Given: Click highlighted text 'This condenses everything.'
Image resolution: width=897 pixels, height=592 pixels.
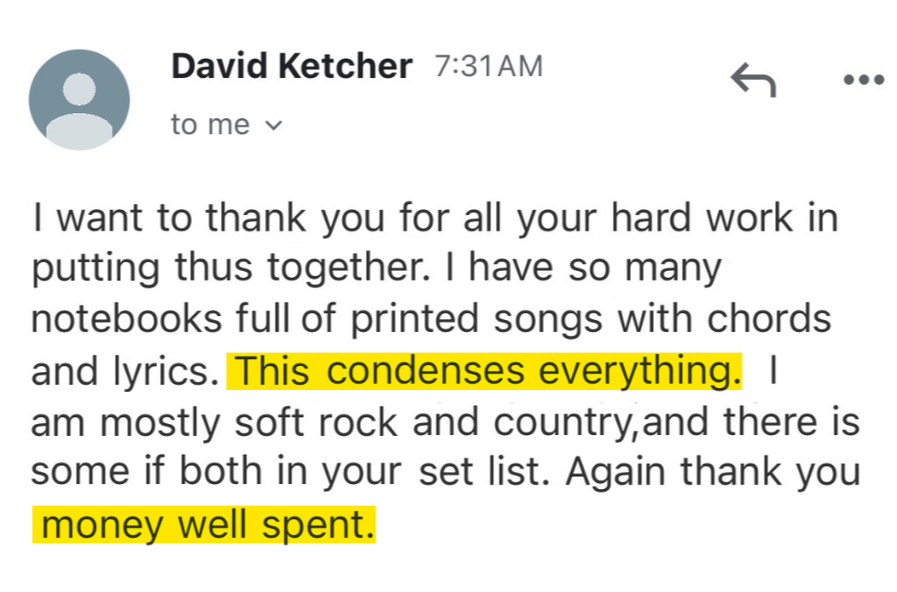Looking at the screenshot, I should (485, 371).
